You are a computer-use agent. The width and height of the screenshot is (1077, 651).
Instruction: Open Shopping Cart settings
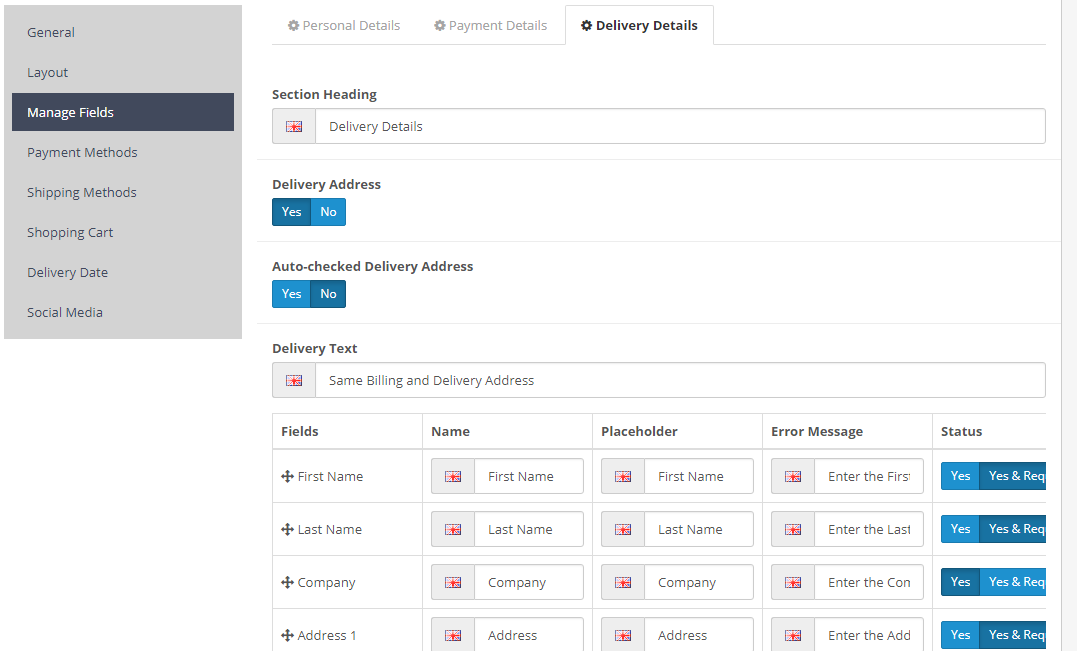click(x=123, y=232)
